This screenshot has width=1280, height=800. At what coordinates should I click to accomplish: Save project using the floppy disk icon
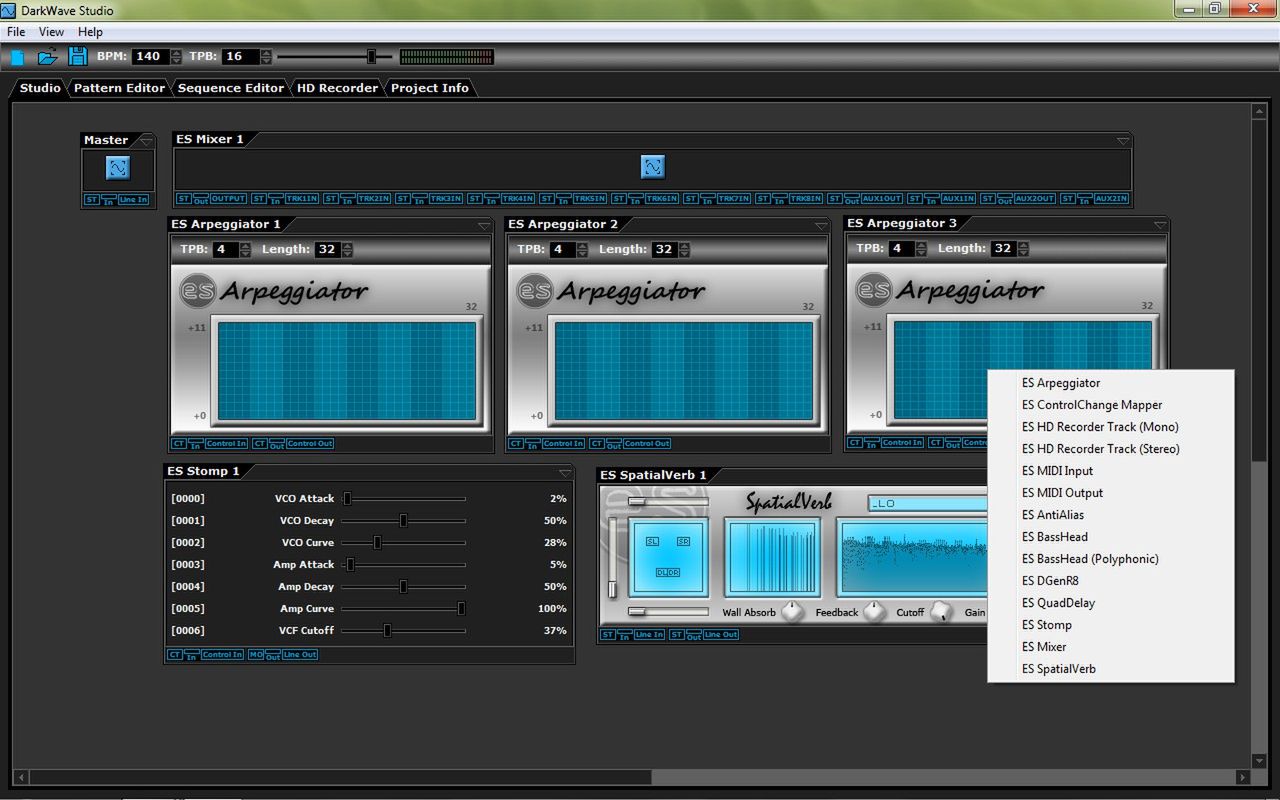(78, 57)
